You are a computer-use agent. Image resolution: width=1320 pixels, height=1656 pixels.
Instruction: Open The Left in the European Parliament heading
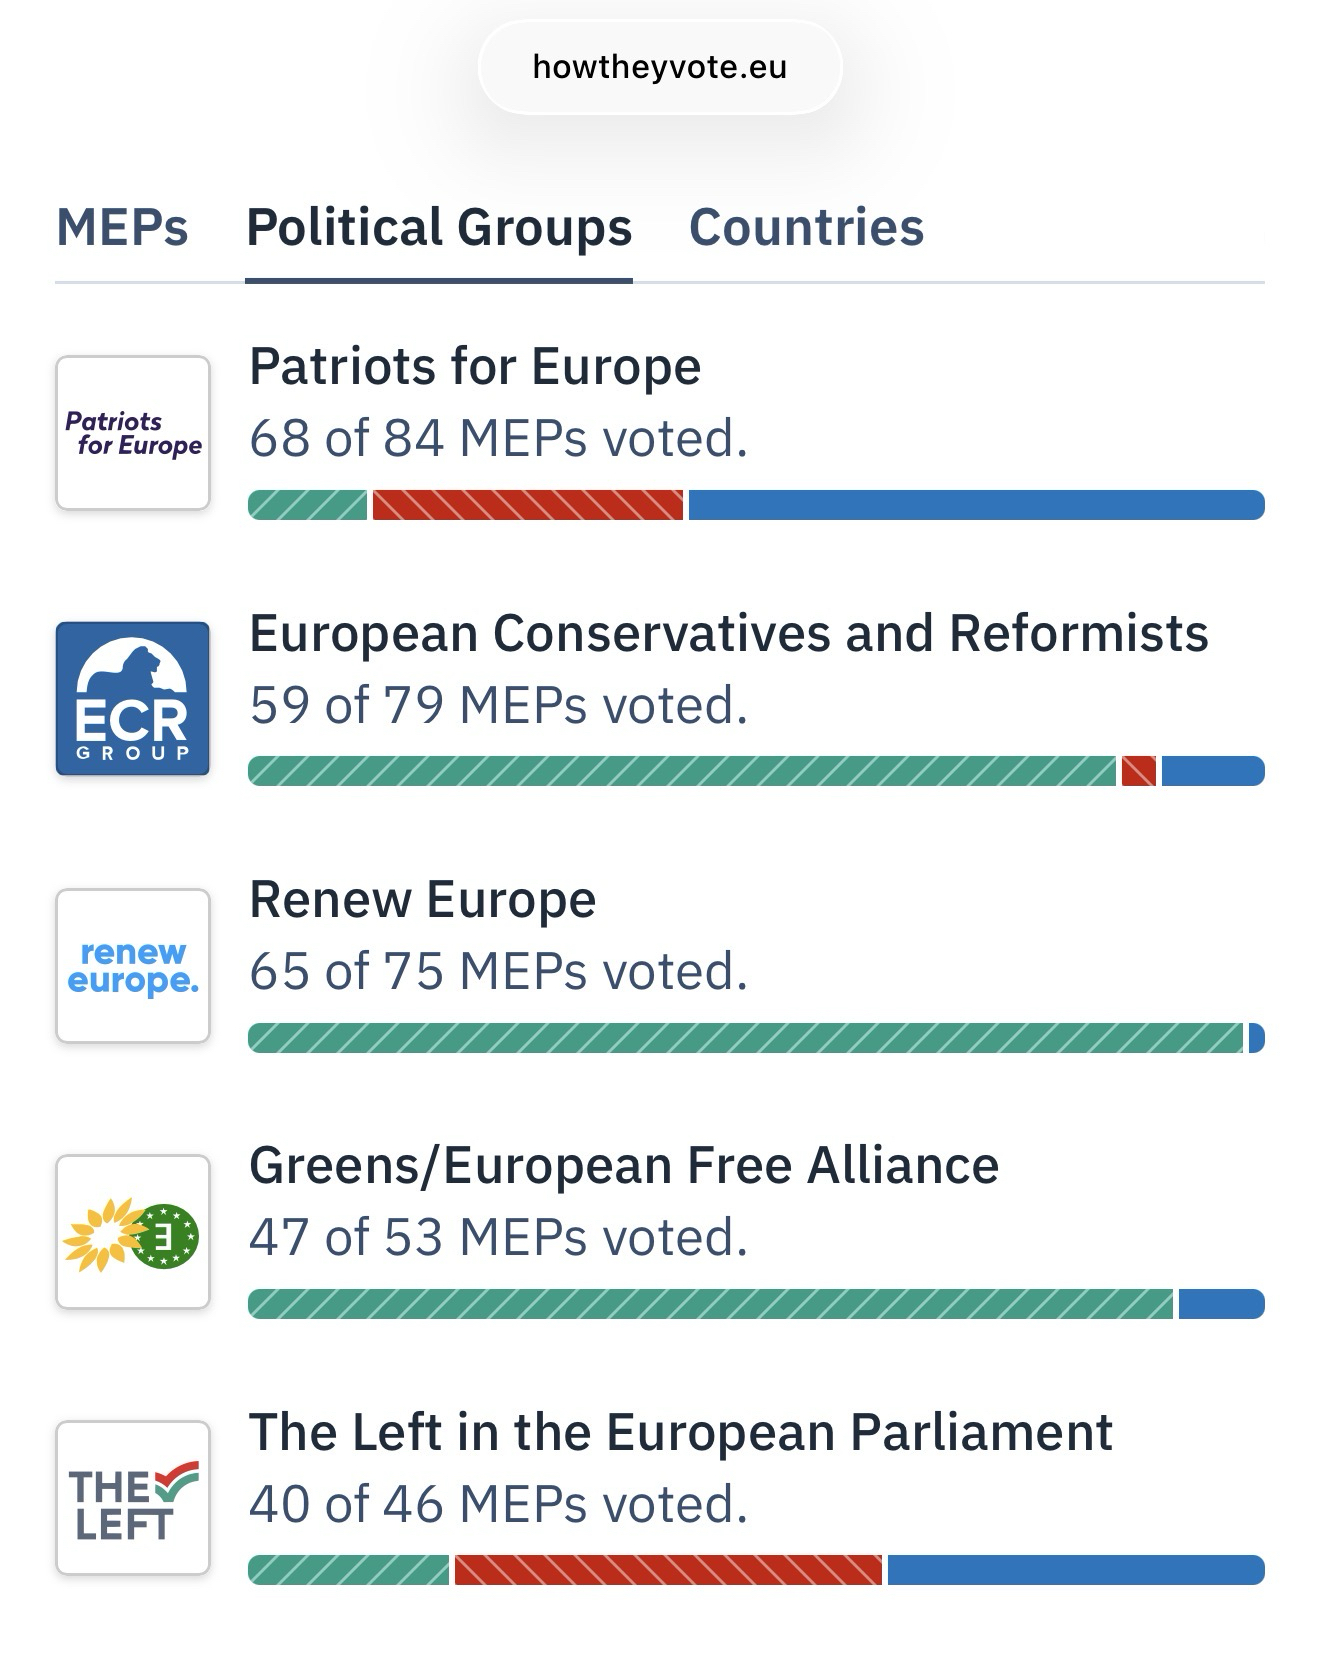680,1432
